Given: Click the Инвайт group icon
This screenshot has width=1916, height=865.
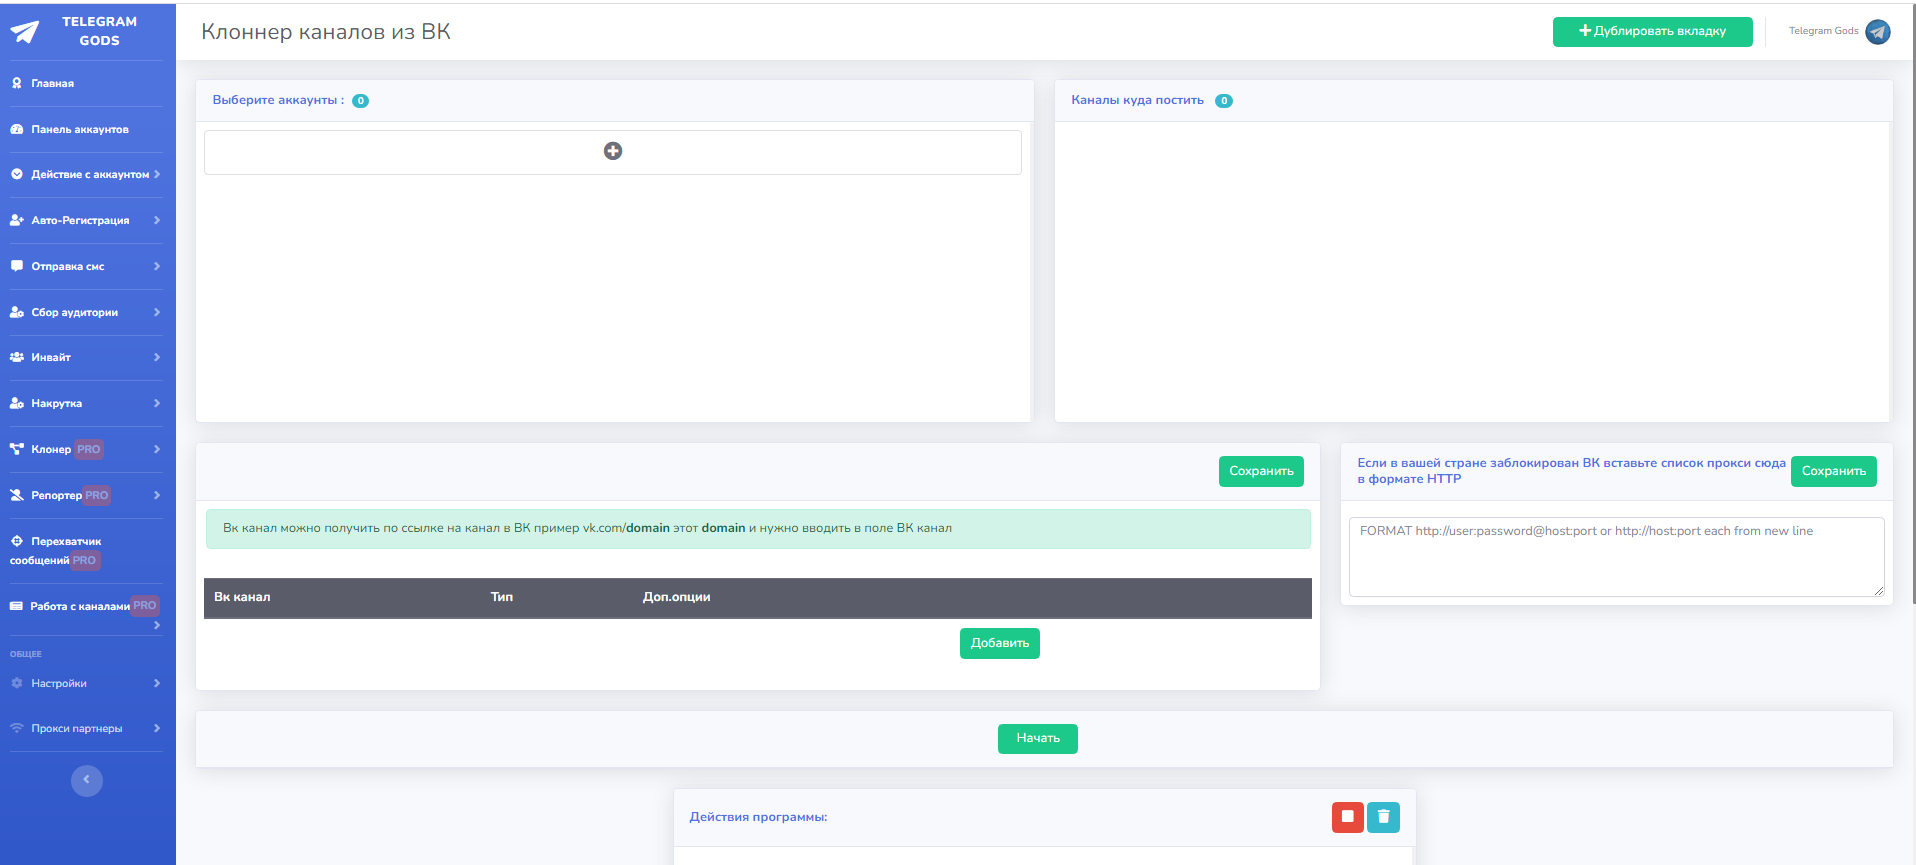Looking at the screenshot, I should point(17,357).
